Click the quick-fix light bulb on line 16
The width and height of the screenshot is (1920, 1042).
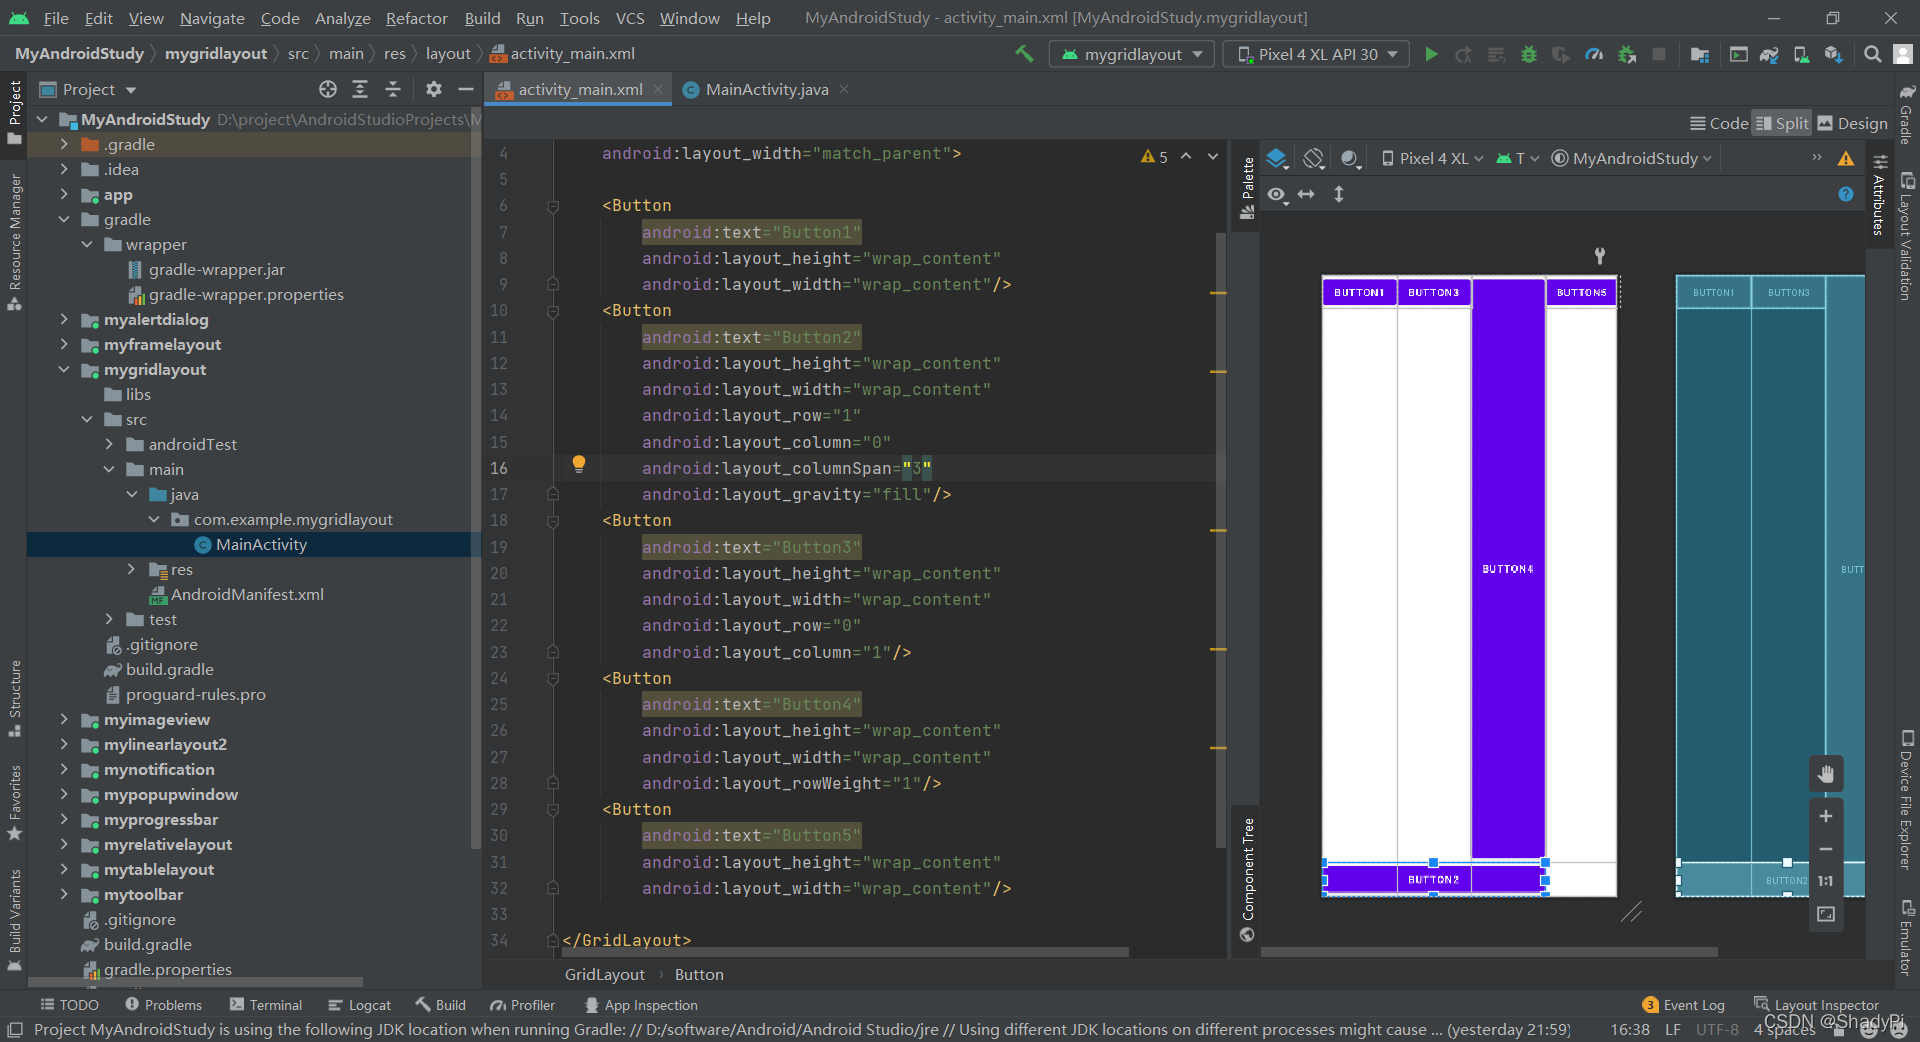pyautogui.click(x=578, y=463)
